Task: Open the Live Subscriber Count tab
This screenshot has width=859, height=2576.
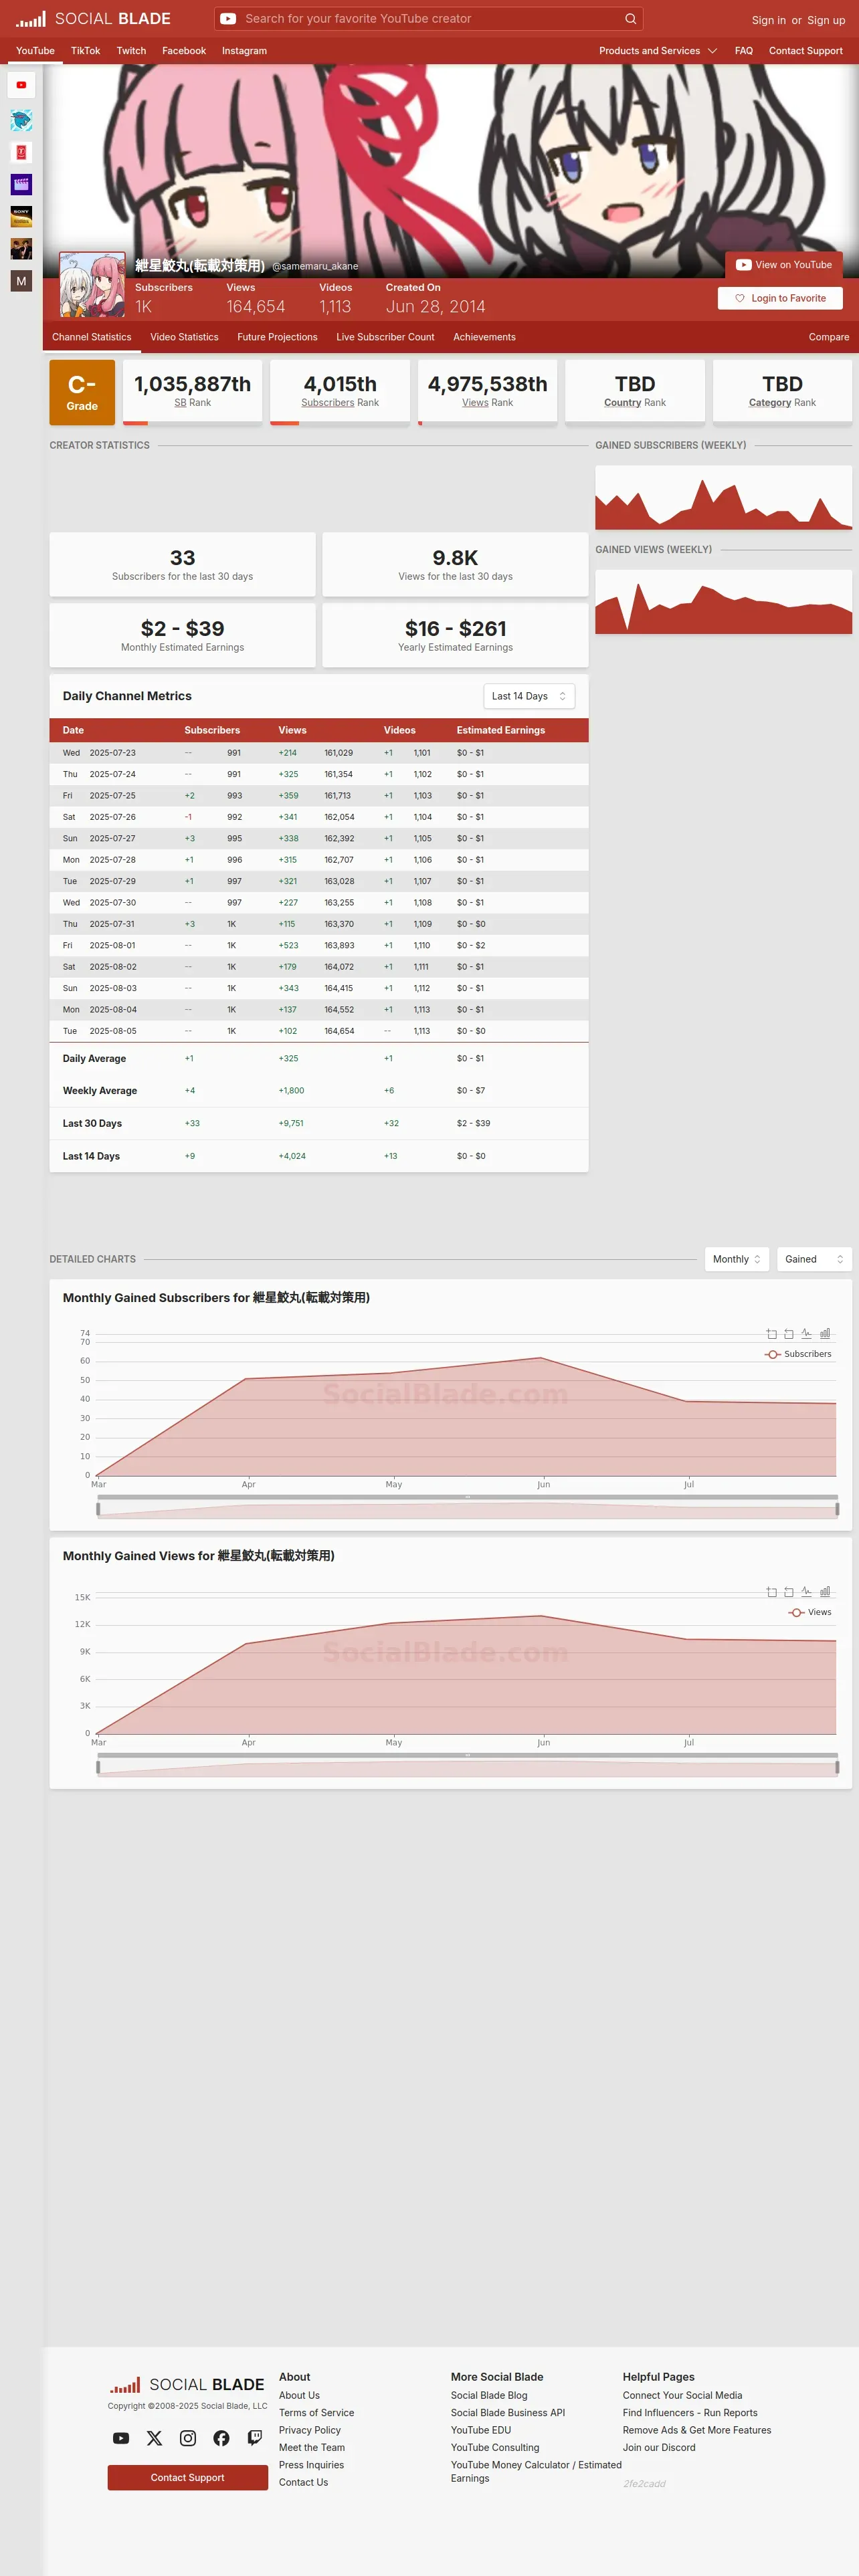Action: point(385,337)
